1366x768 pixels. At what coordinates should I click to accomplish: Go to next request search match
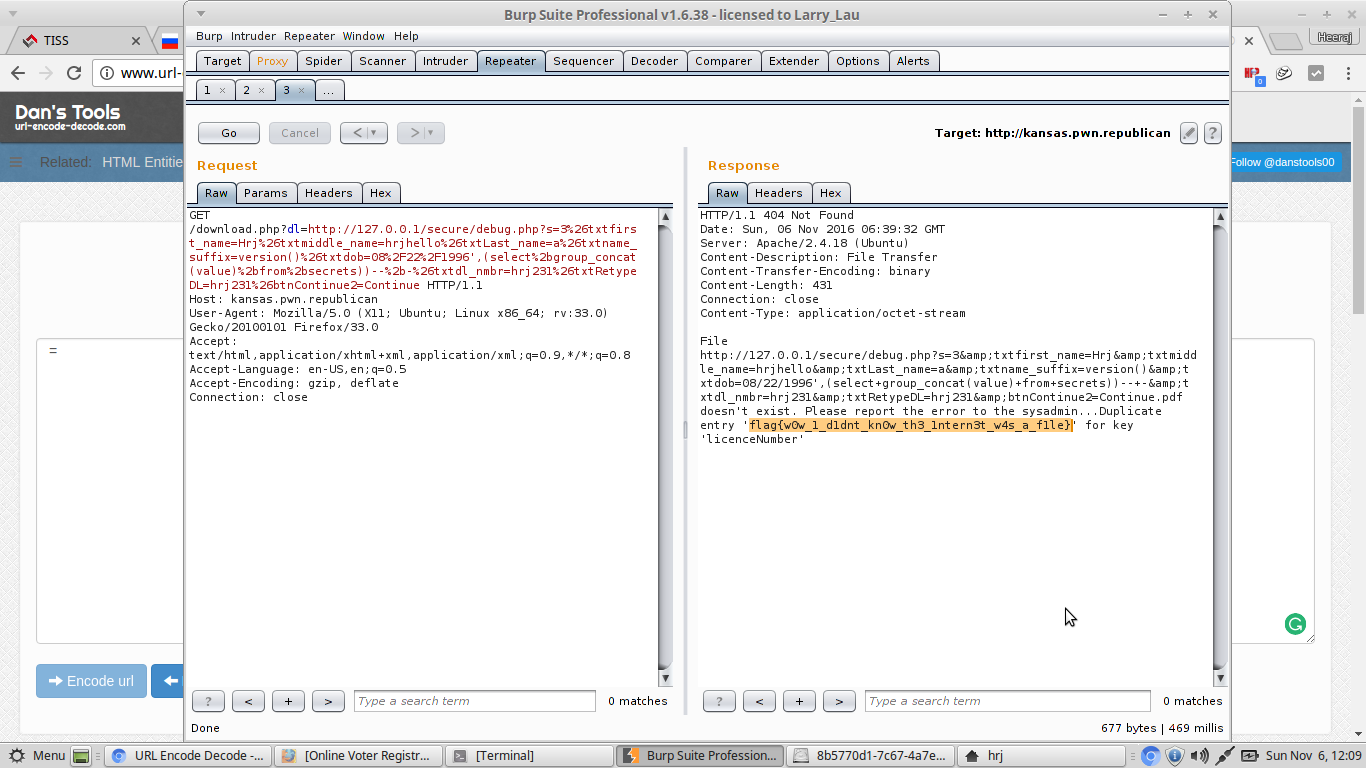point(328,701)
